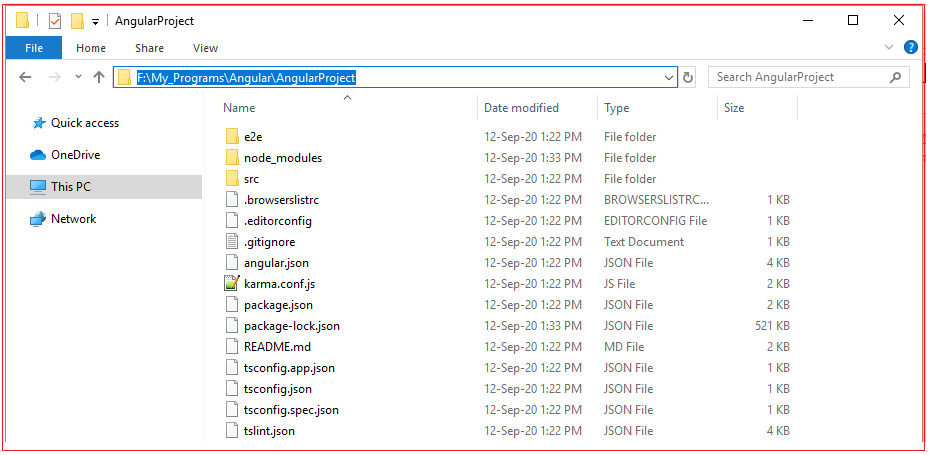The image size is (931, 455).
Task: Click the AngularProject window title text
Action: (x=154, y=21)
